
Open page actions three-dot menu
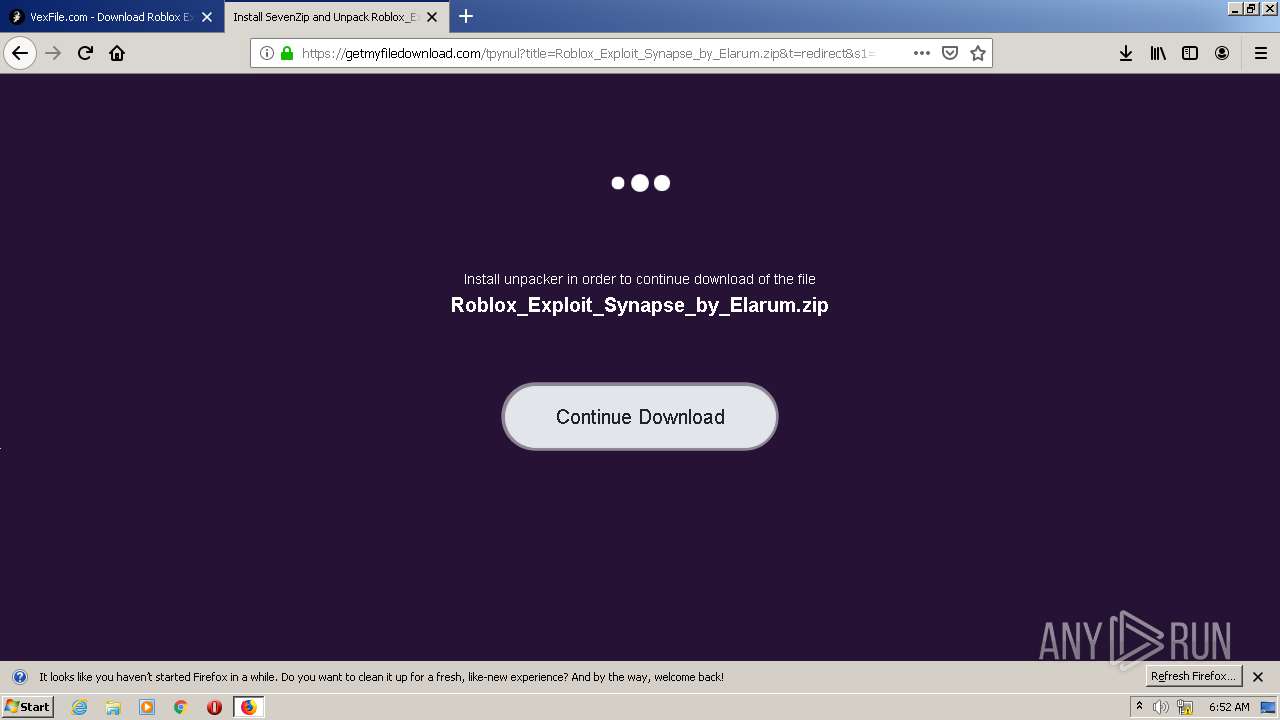pos(921,53)
